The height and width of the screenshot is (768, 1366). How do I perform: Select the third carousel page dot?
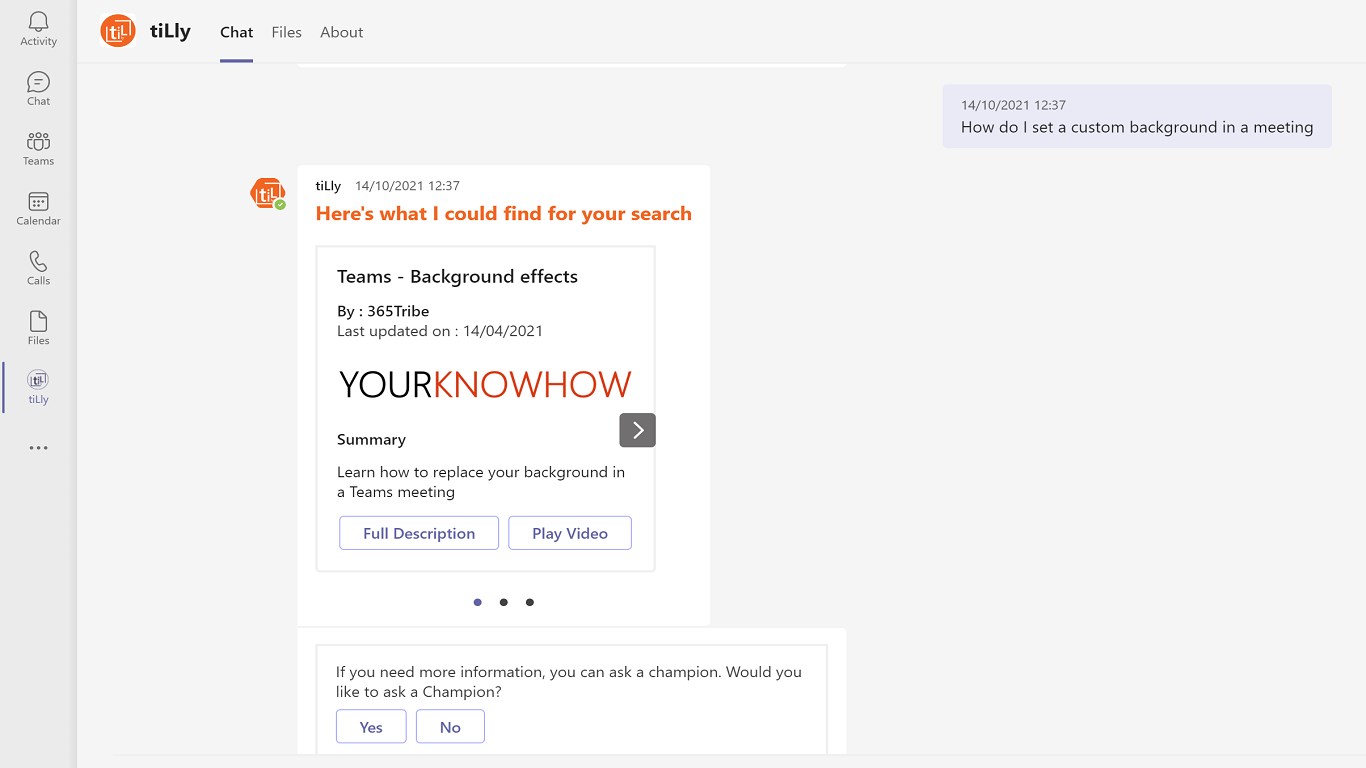coord(530,602)
